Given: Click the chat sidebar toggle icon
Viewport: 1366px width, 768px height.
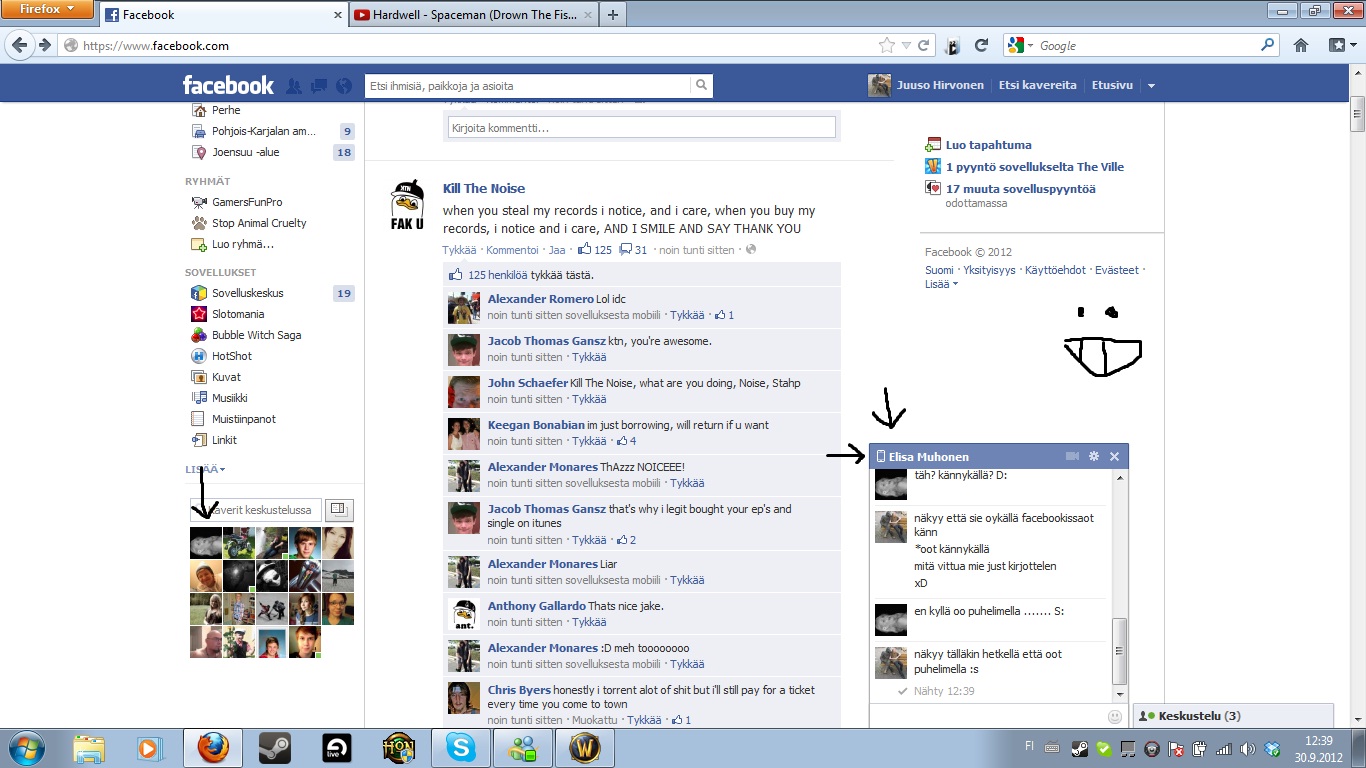Looking at the screenshot, I should coord(339,510).
